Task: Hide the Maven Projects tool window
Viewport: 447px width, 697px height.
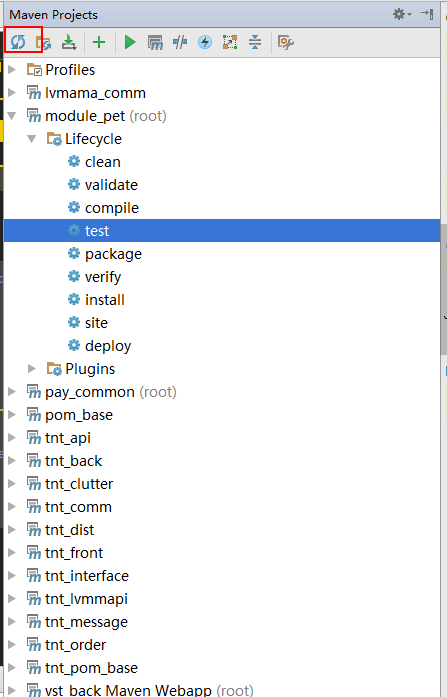Action: (x=427, y=14)
